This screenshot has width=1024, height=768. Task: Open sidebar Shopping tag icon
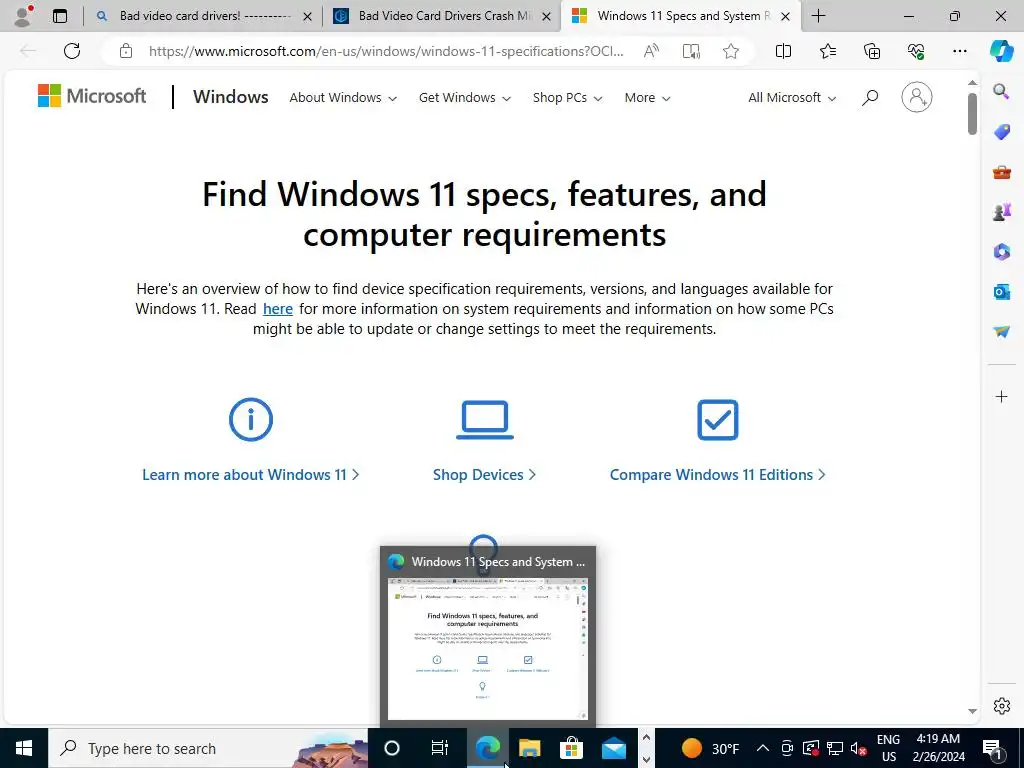[1001, 132]
